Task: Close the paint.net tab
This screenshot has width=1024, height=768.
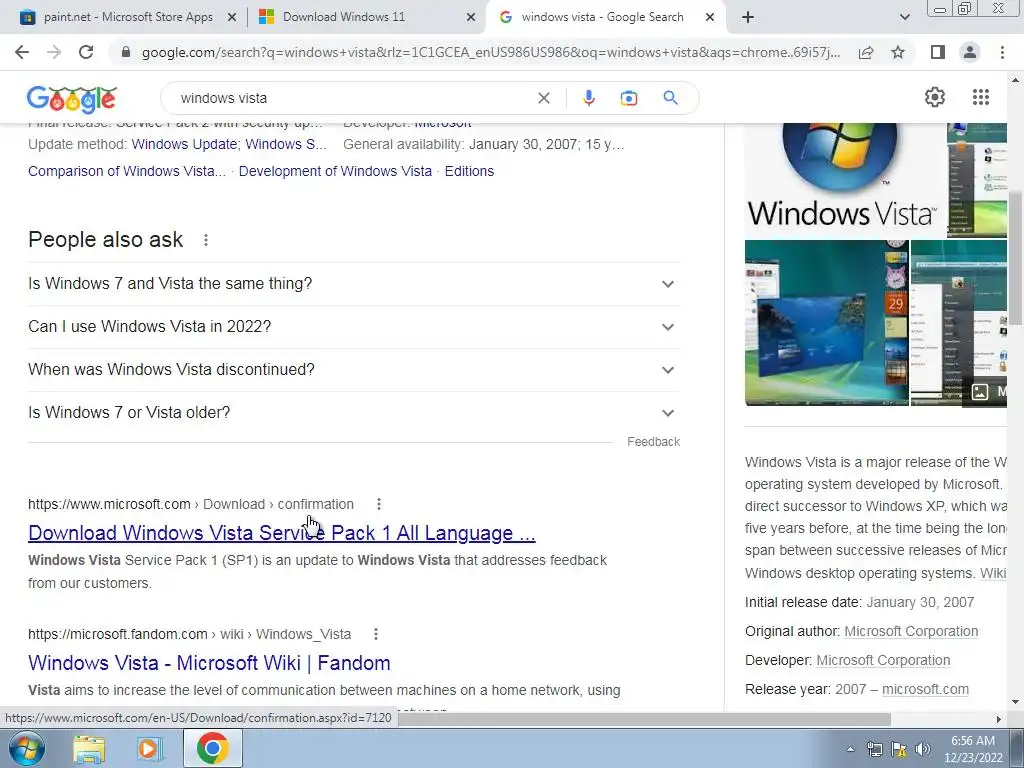Action: tap(232, 18)
